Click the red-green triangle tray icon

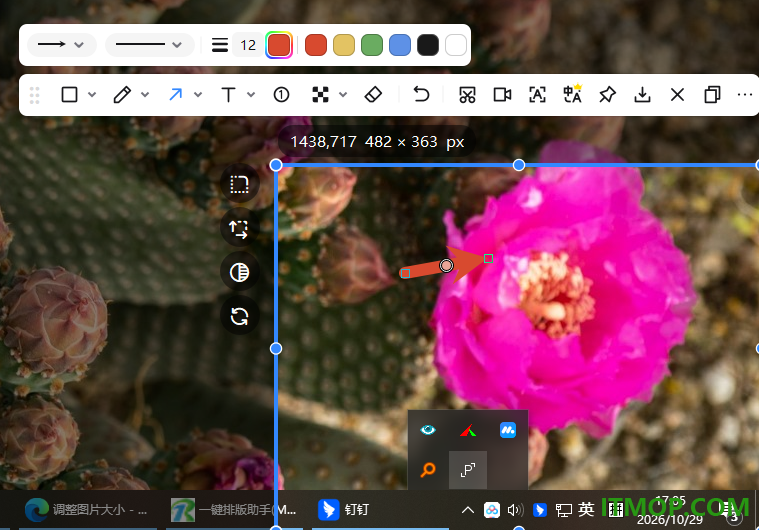point(468,430)
